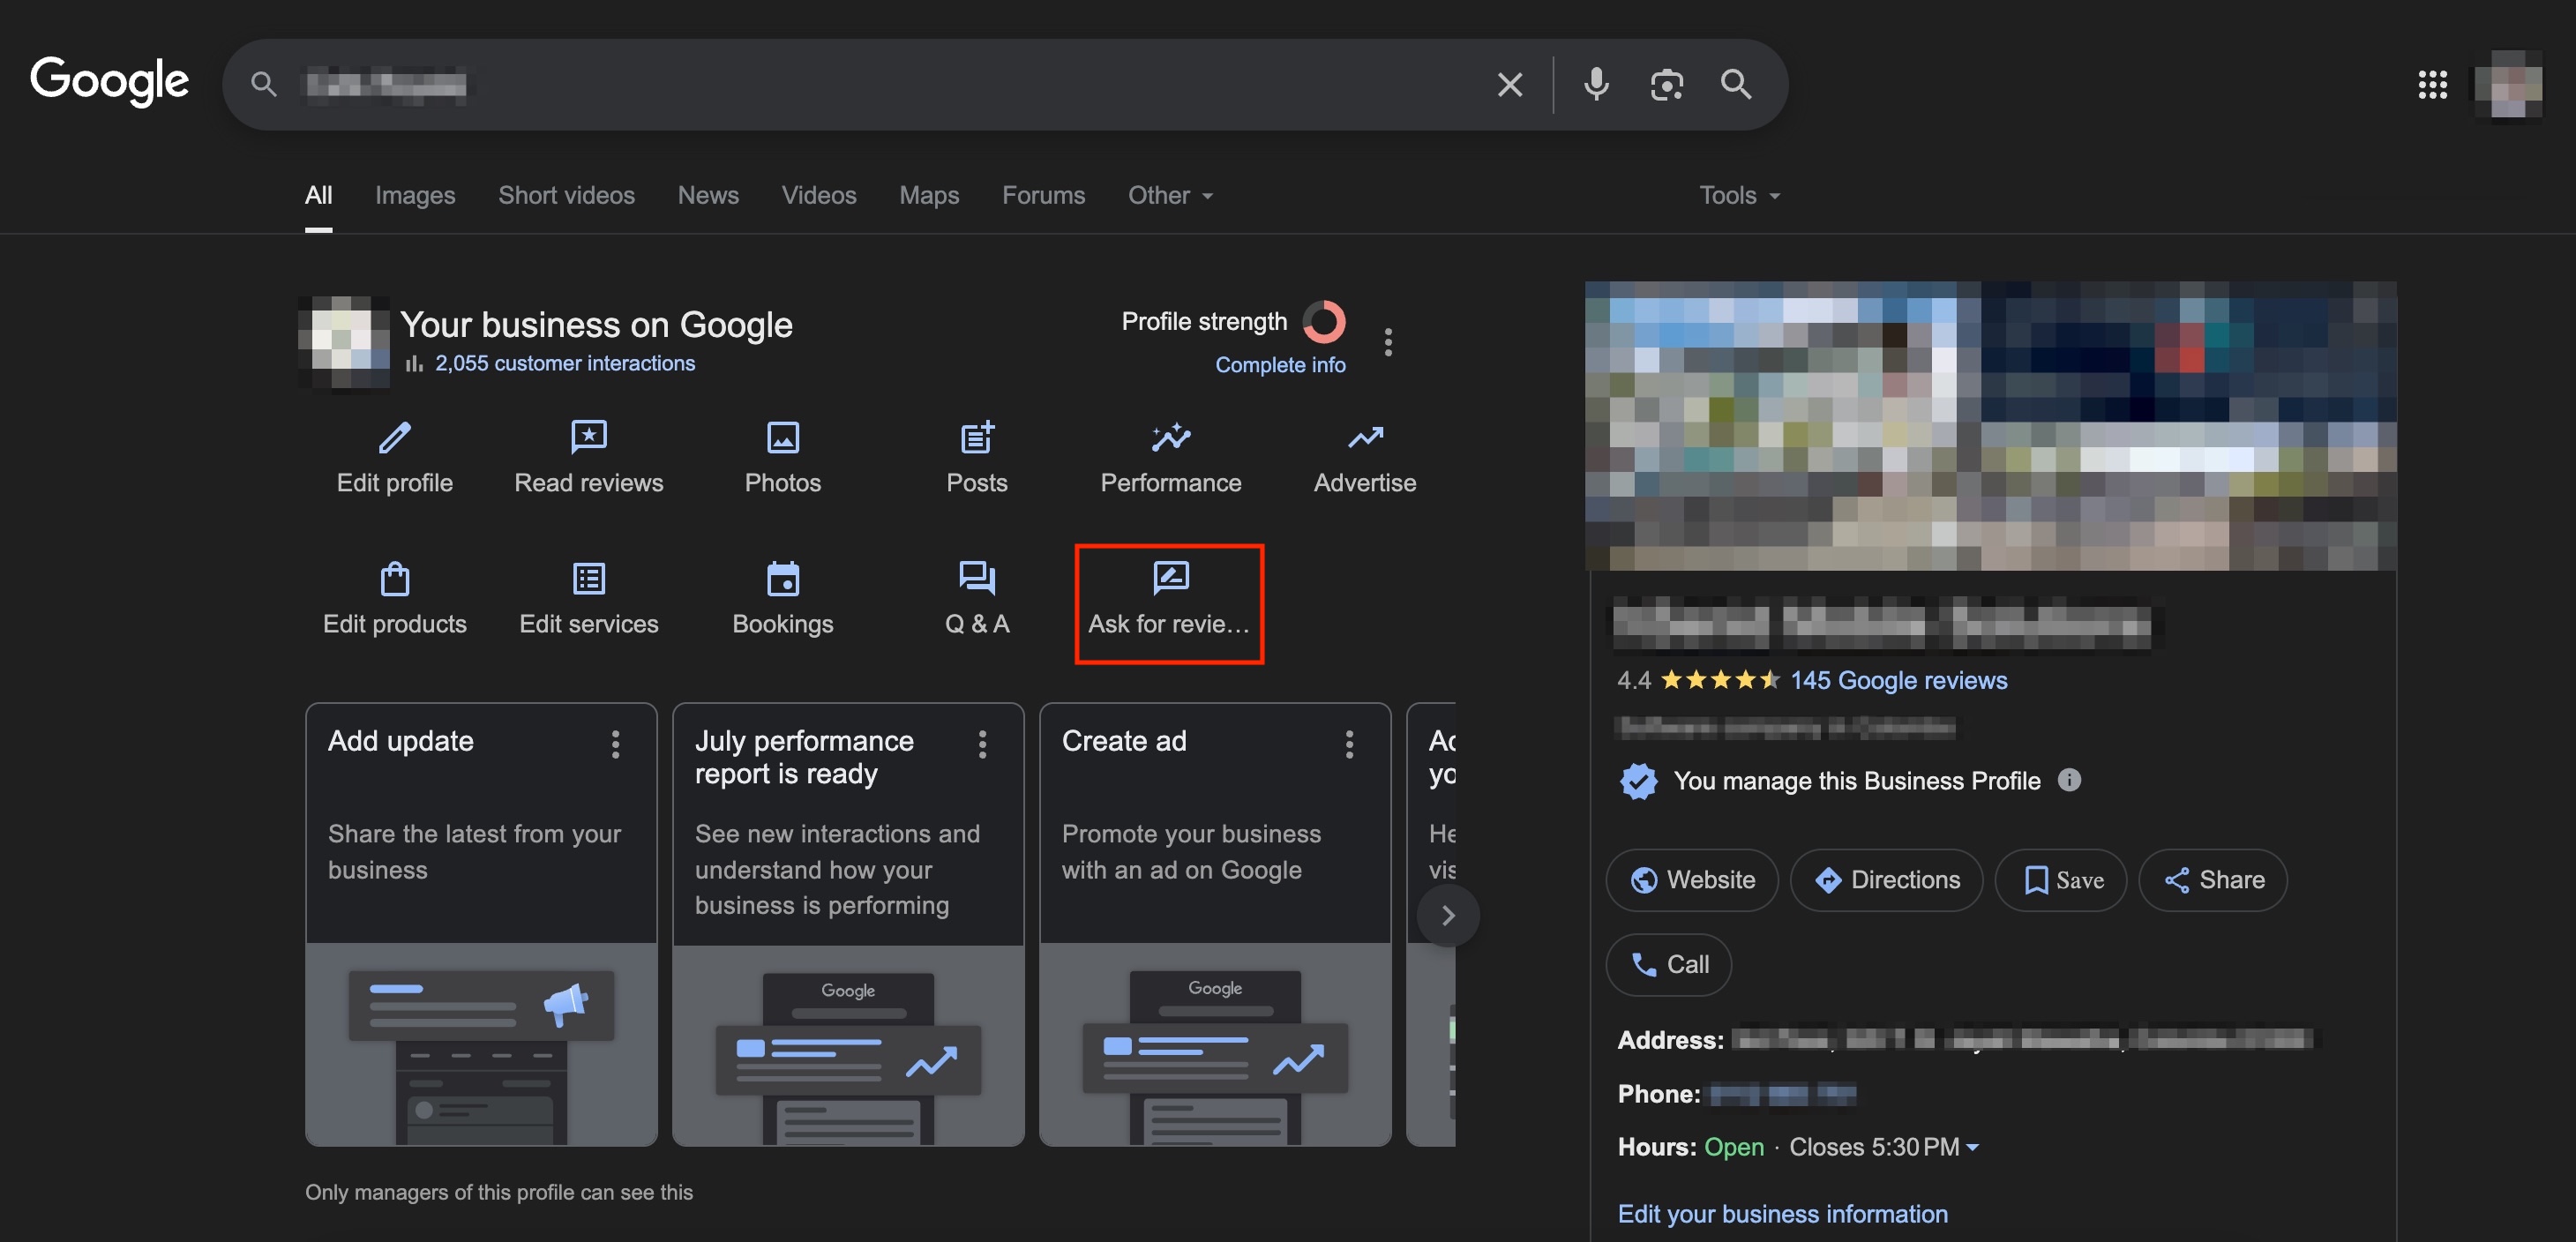Image resolution: width=2576 pixels, height=1242 pixels.
Task: Expand the Other search filter dropdown
Action: pos(1170,195)
